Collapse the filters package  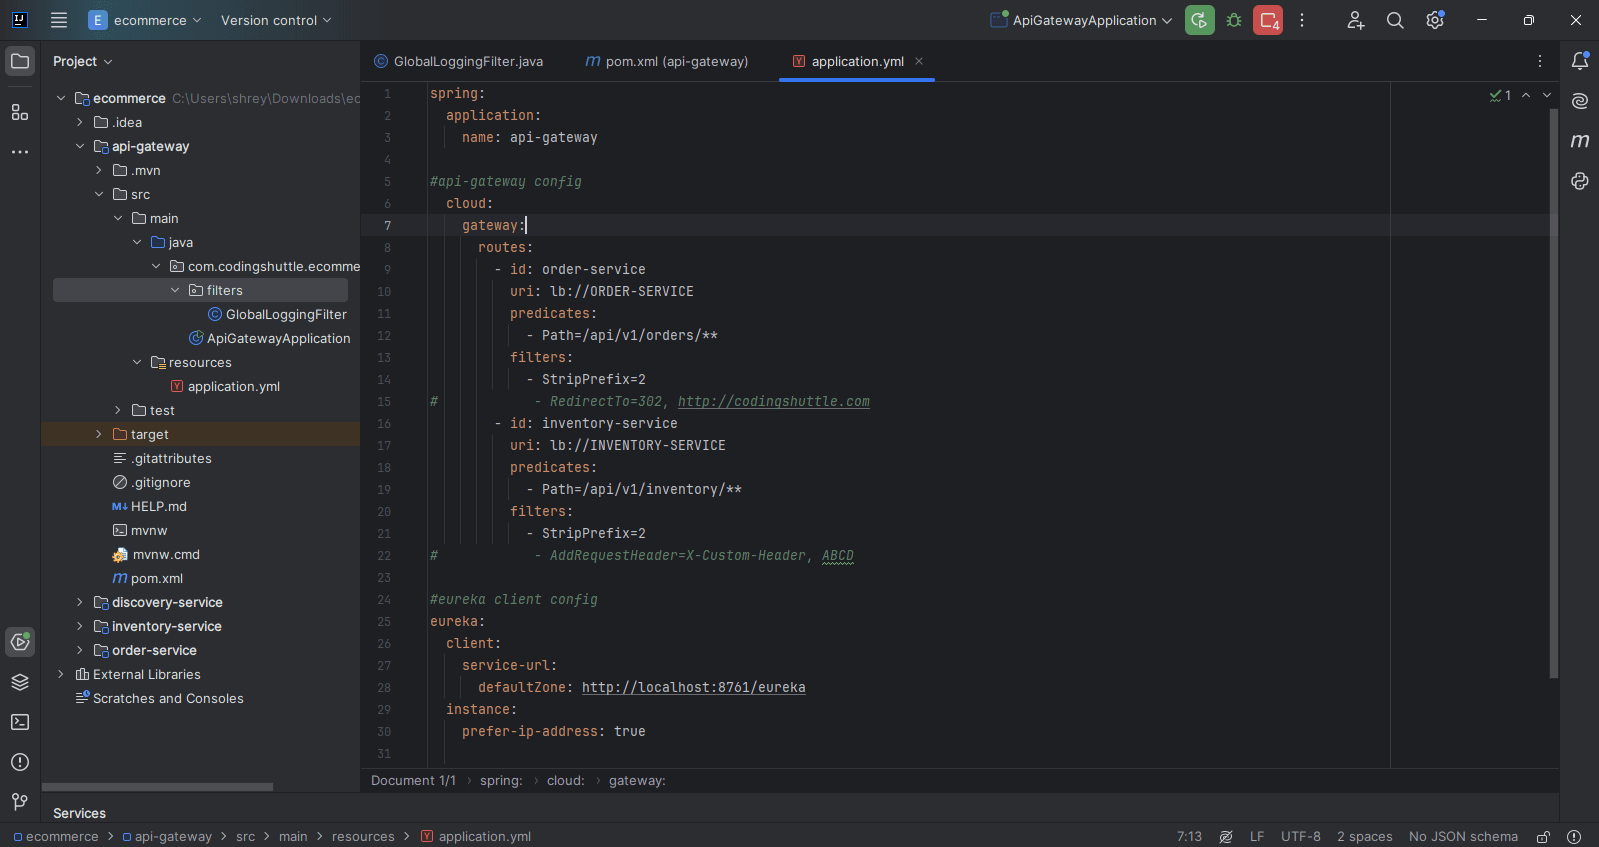[x=175, y=290]
